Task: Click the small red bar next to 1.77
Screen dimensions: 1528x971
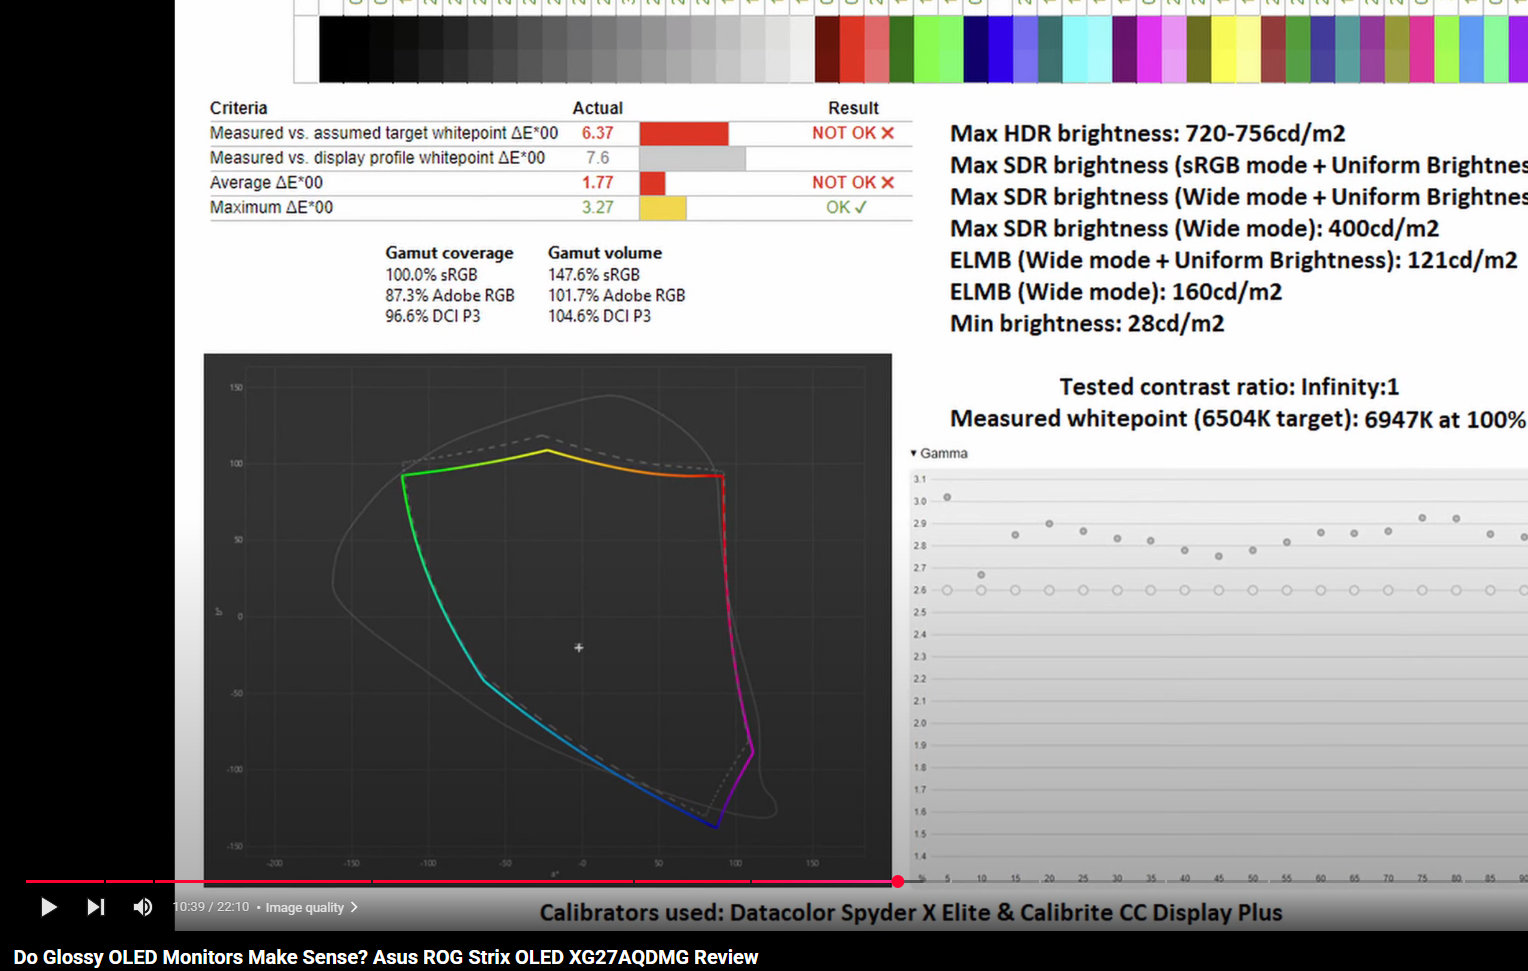Action: [653, 183]
